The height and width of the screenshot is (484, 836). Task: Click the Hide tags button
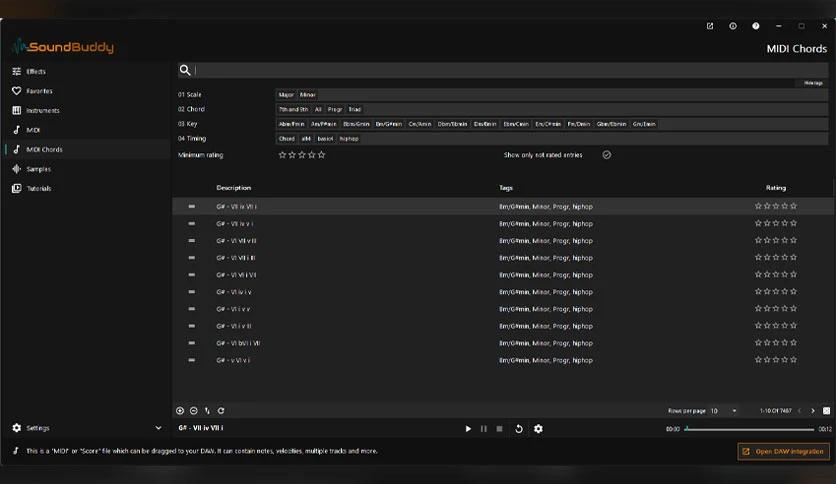point(813,83)
